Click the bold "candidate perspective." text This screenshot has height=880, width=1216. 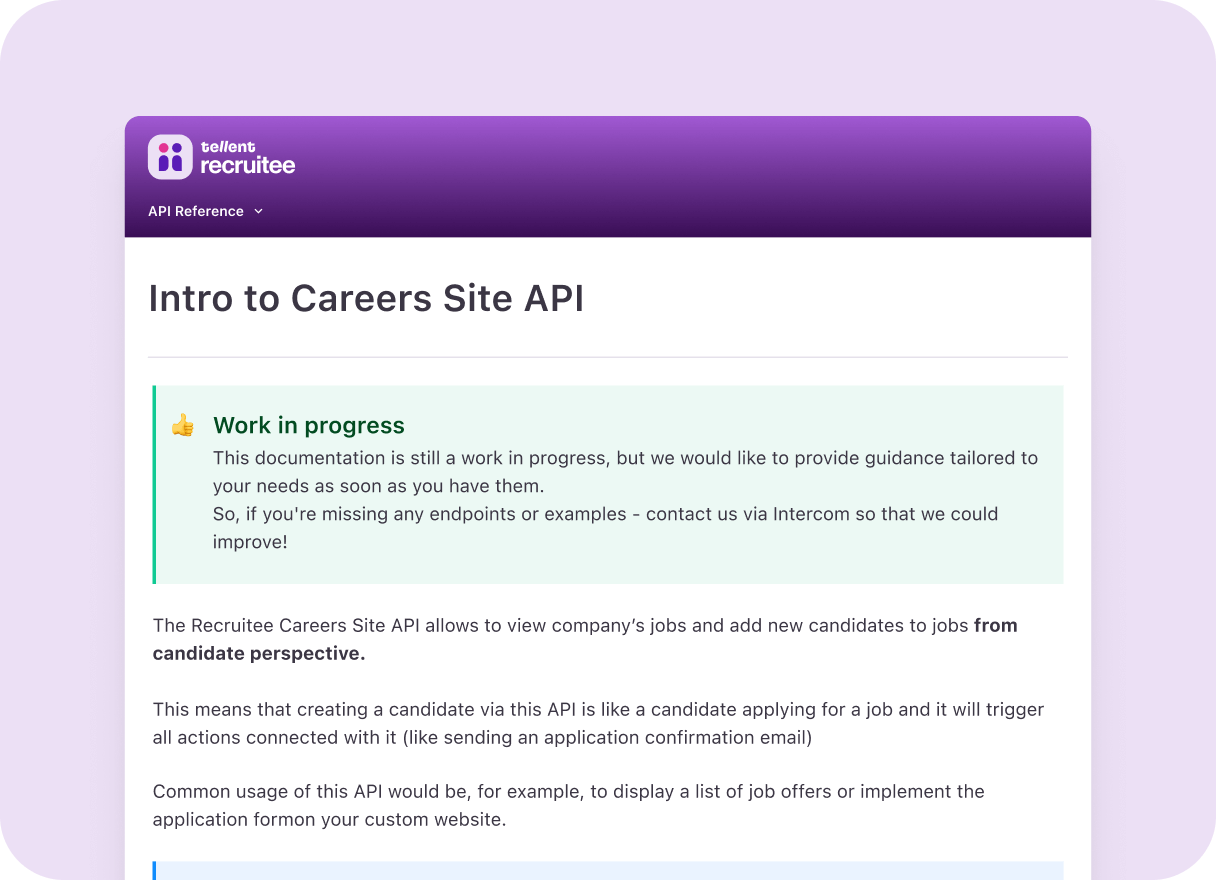259,653
